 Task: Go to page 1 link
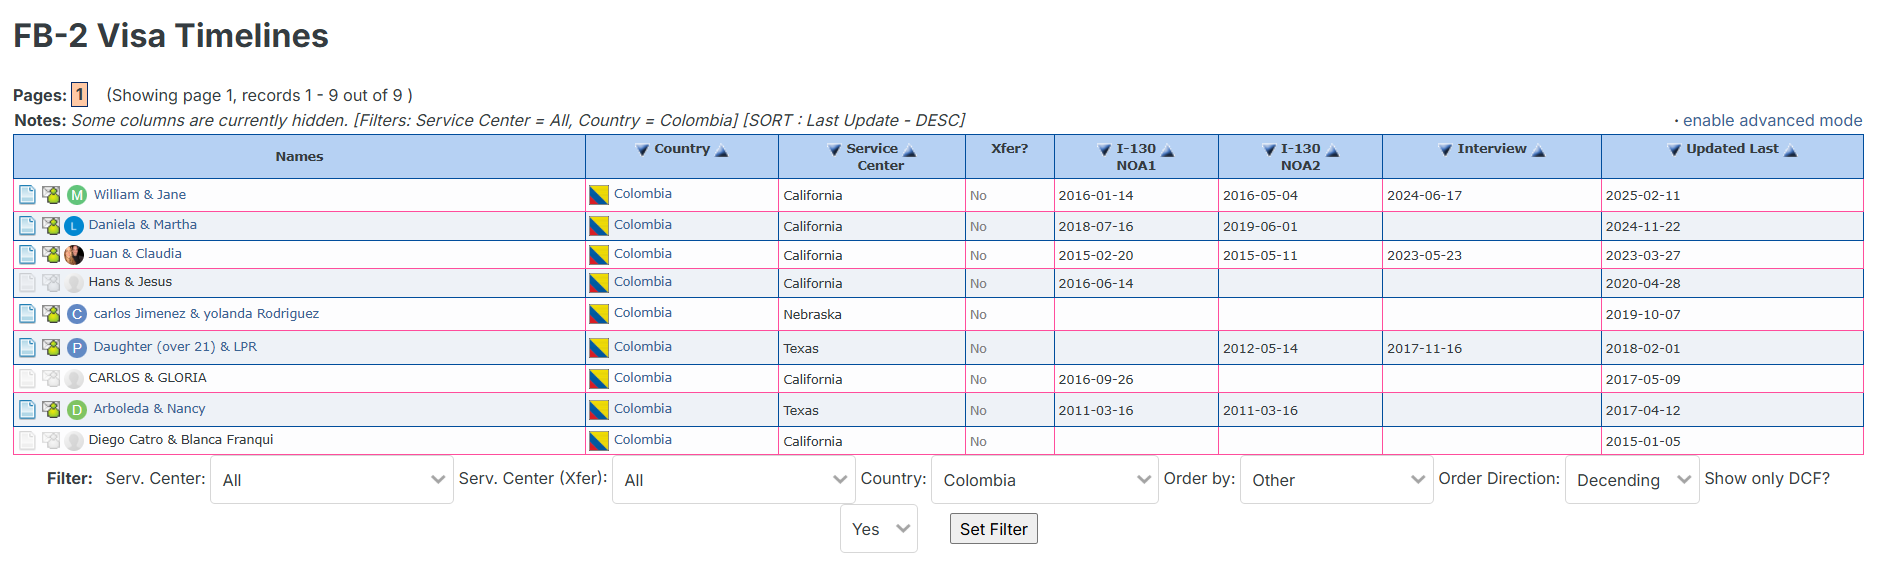click(79, 95)
